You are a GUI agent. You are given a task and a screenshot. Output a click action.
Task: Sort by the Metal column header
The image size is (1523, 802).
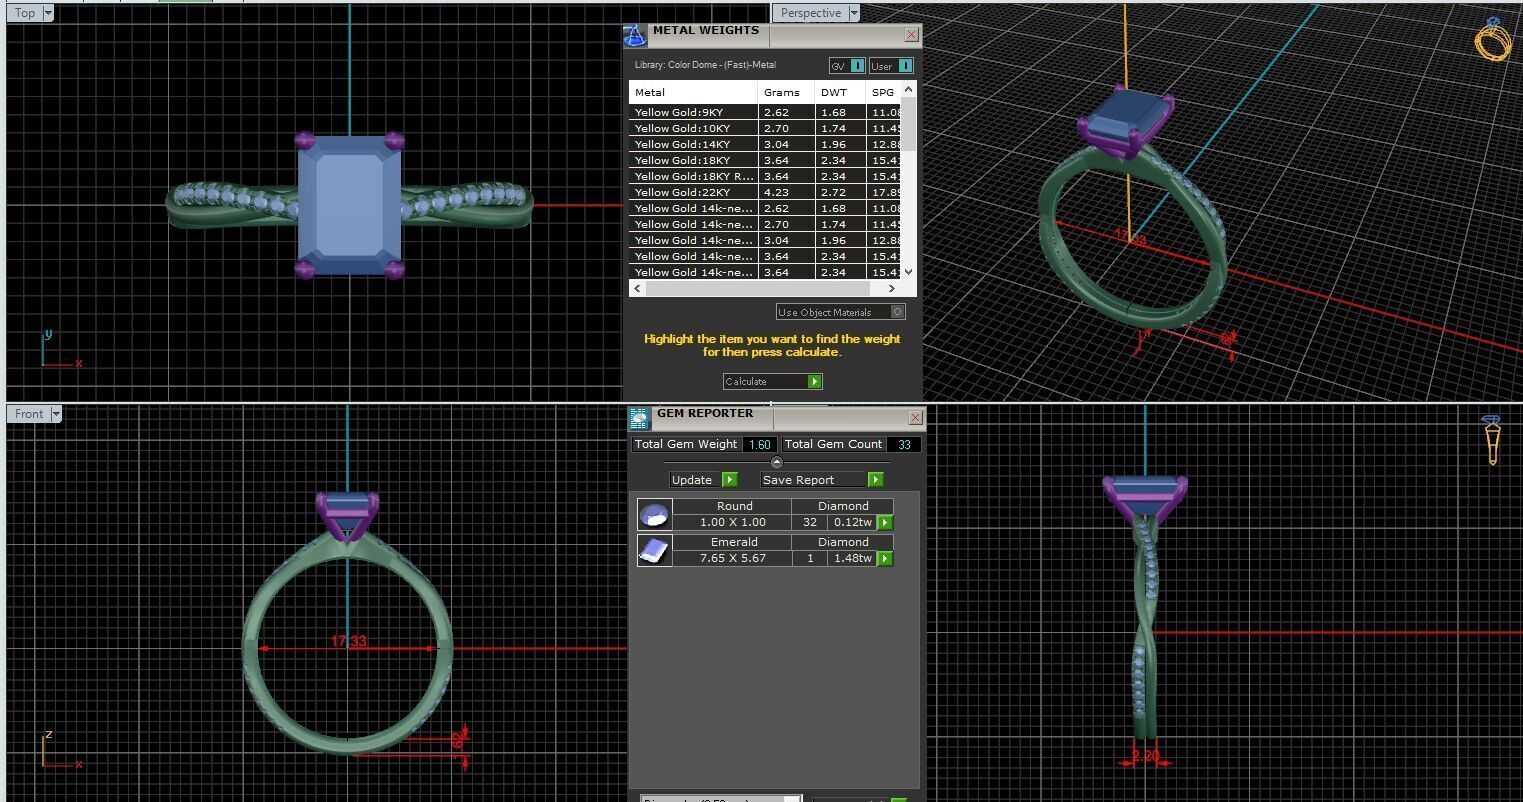[693, 92]
